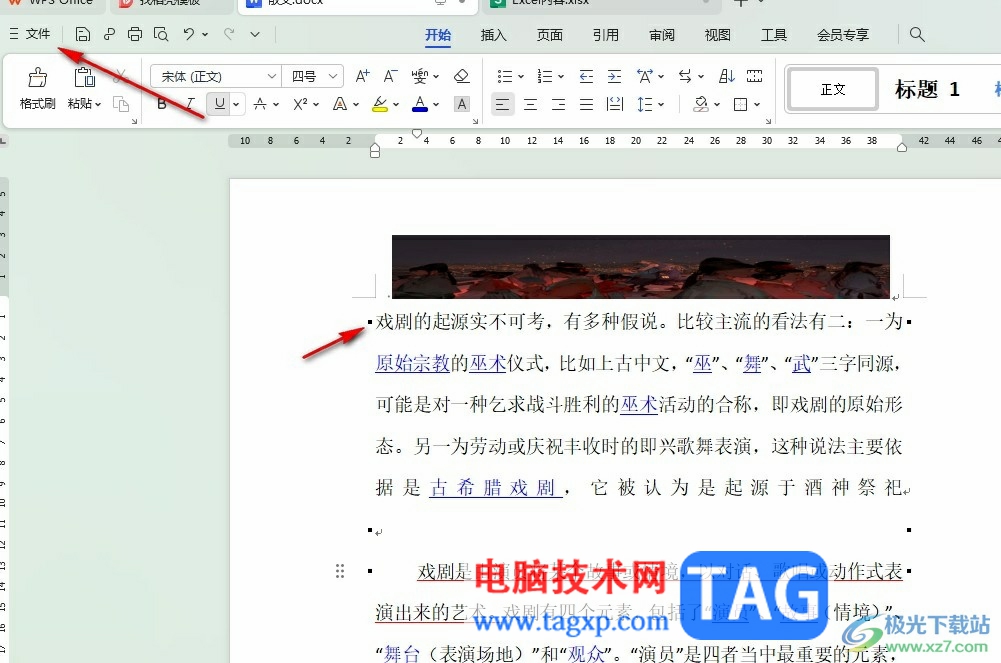Expand the font color dropdown arrow
The width and height of the screenshot is (1001, 663).
point(436,104)
